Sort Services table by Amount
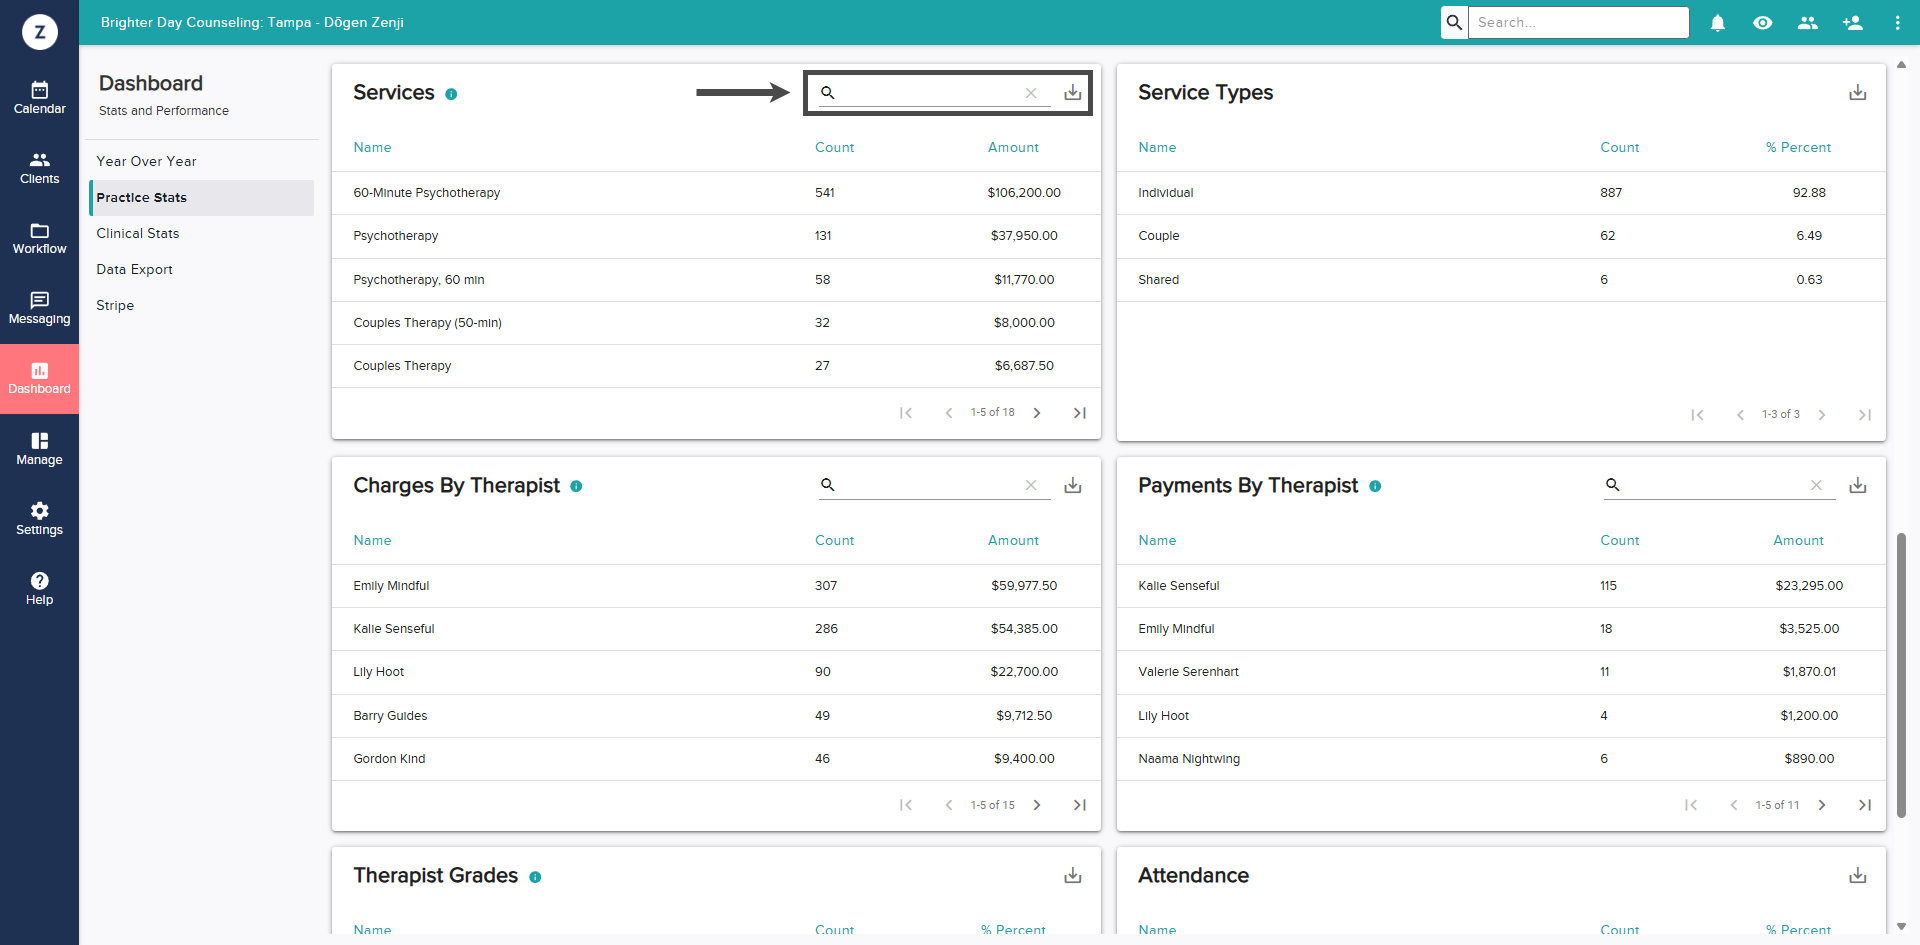This screenshot has height=945, width=1920. coord(1013,147)
